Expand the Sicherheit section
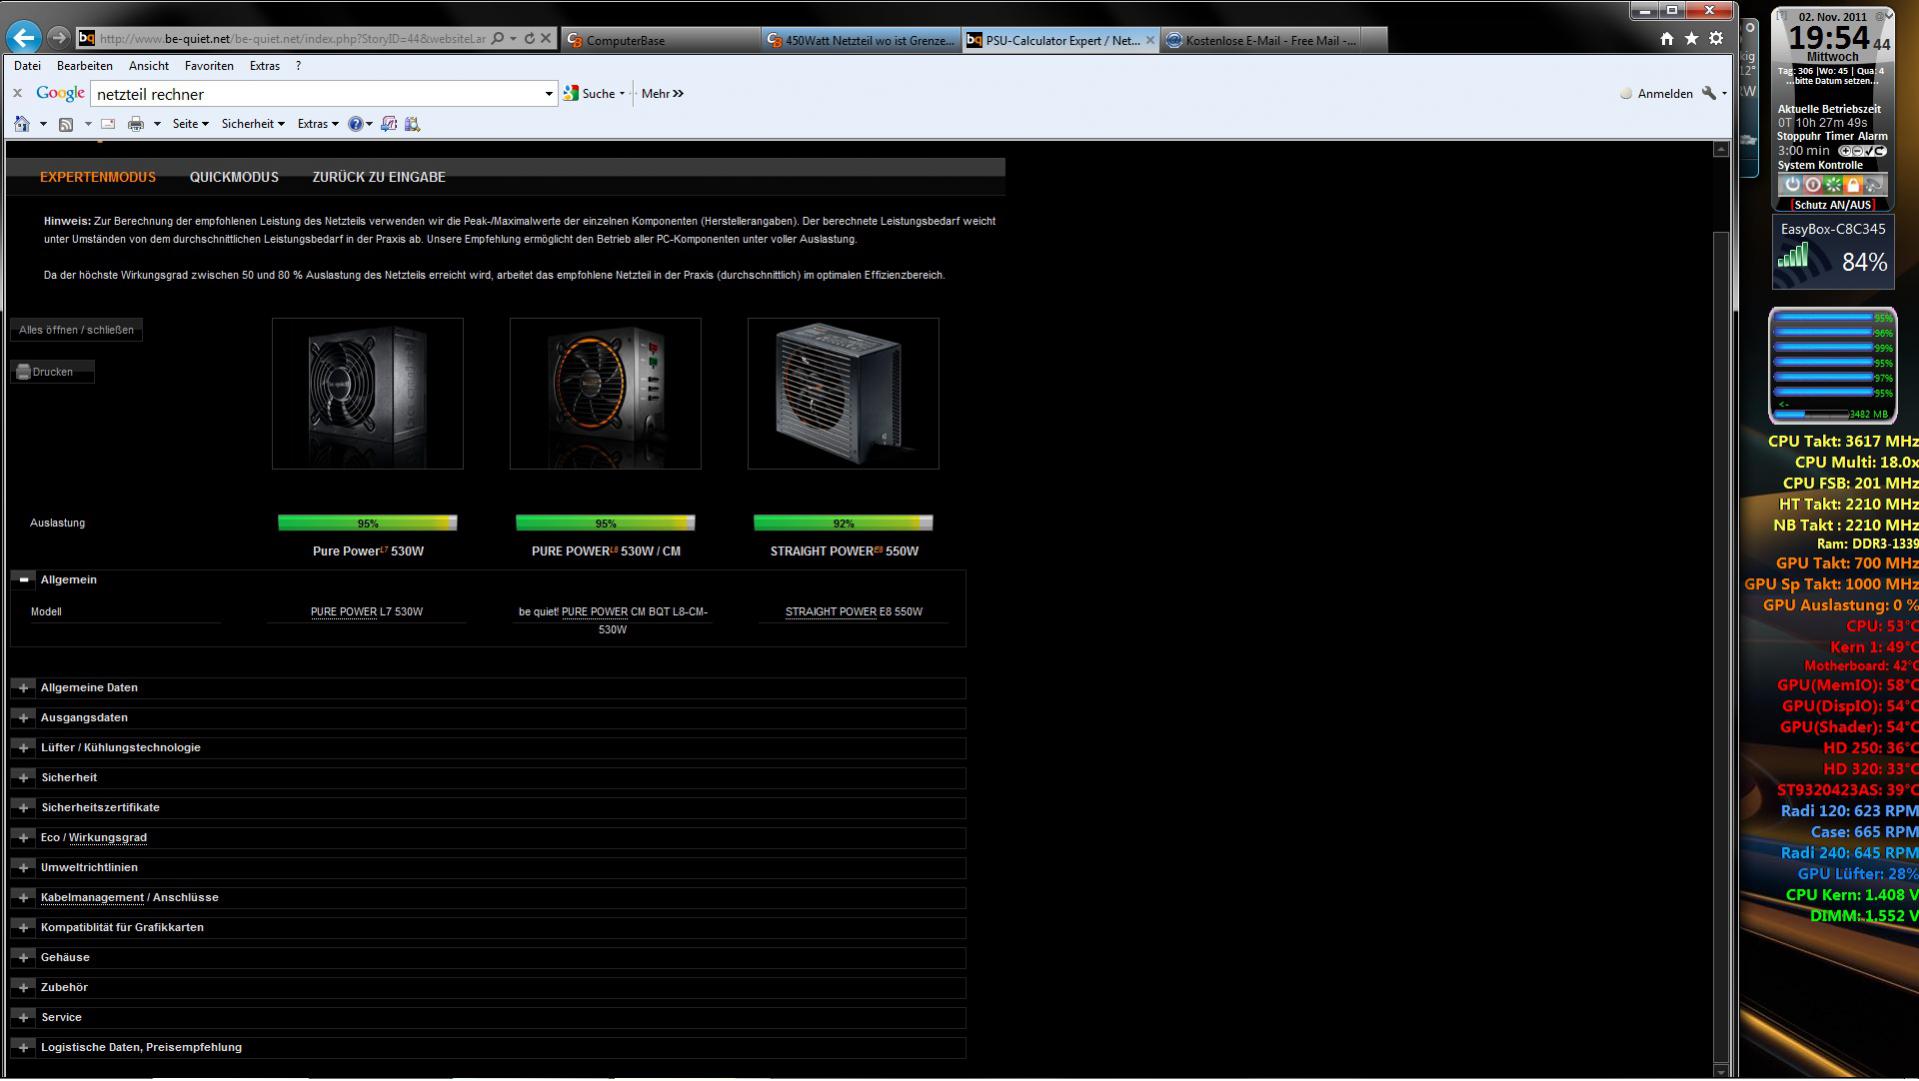 24,778
